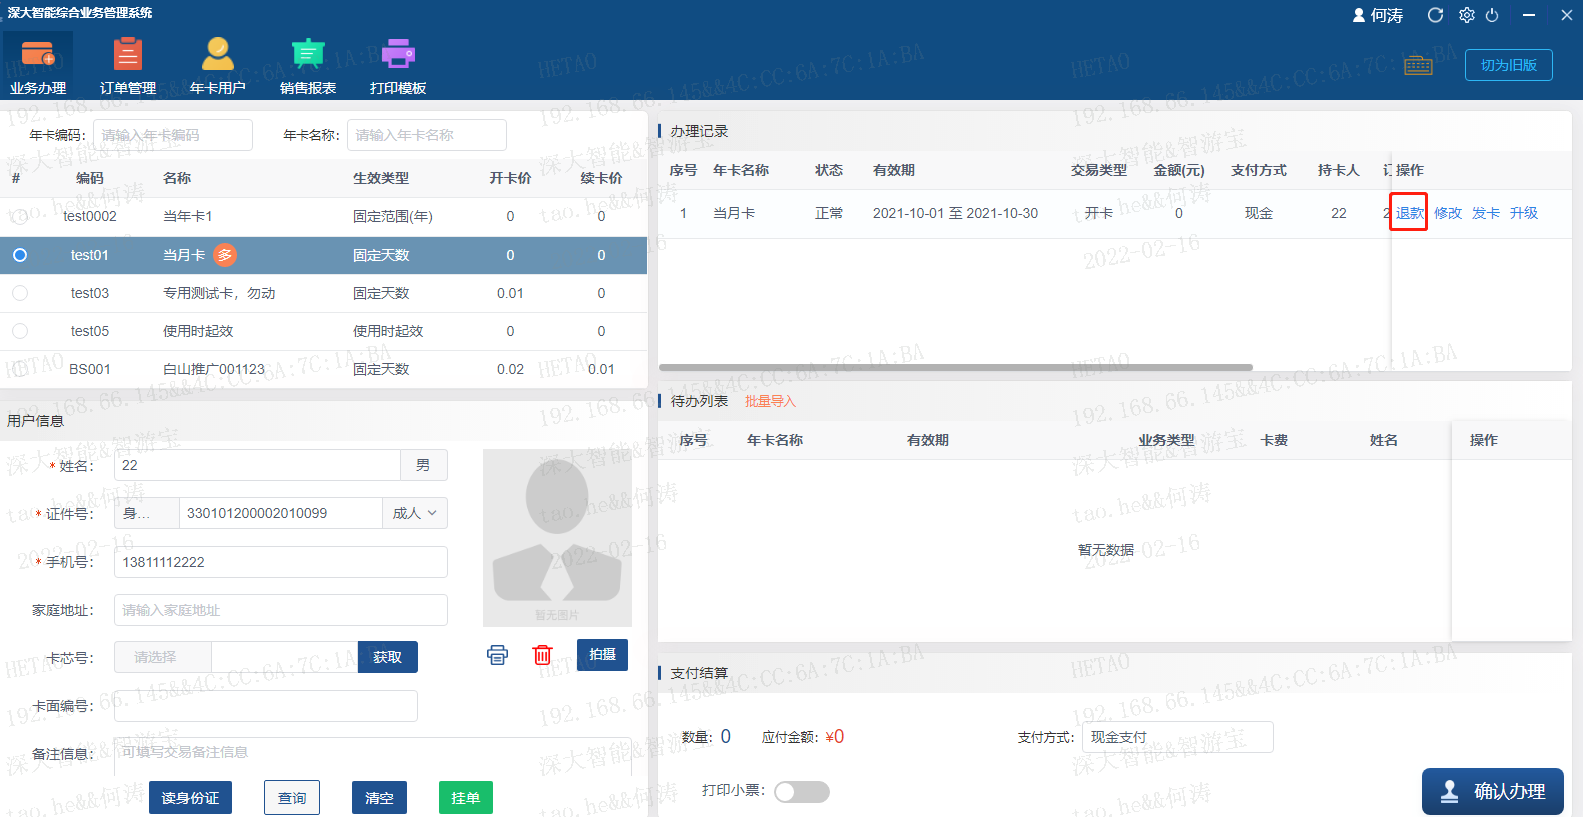Open the 支付方式 现金支付 dropdown
The image size is (1583, 817).
(x=1177, y=737)
